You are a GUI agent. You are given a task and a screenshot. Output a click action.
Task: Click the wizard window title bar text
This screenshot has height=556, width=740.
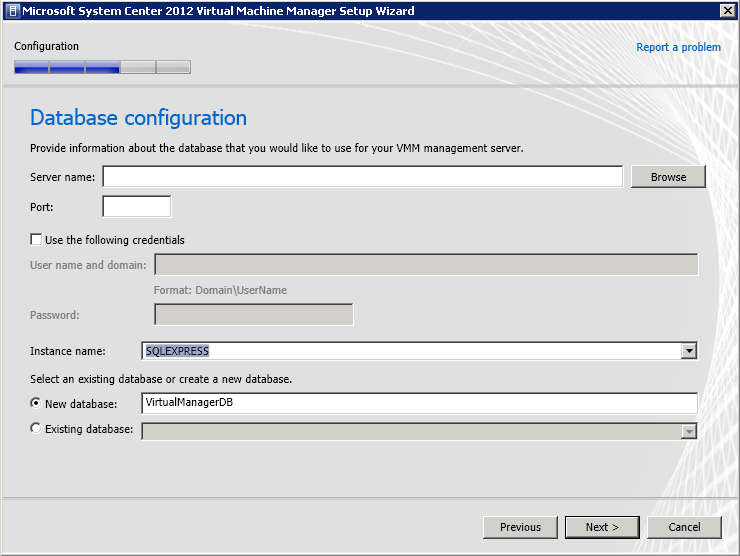click(x=218, y=11)
